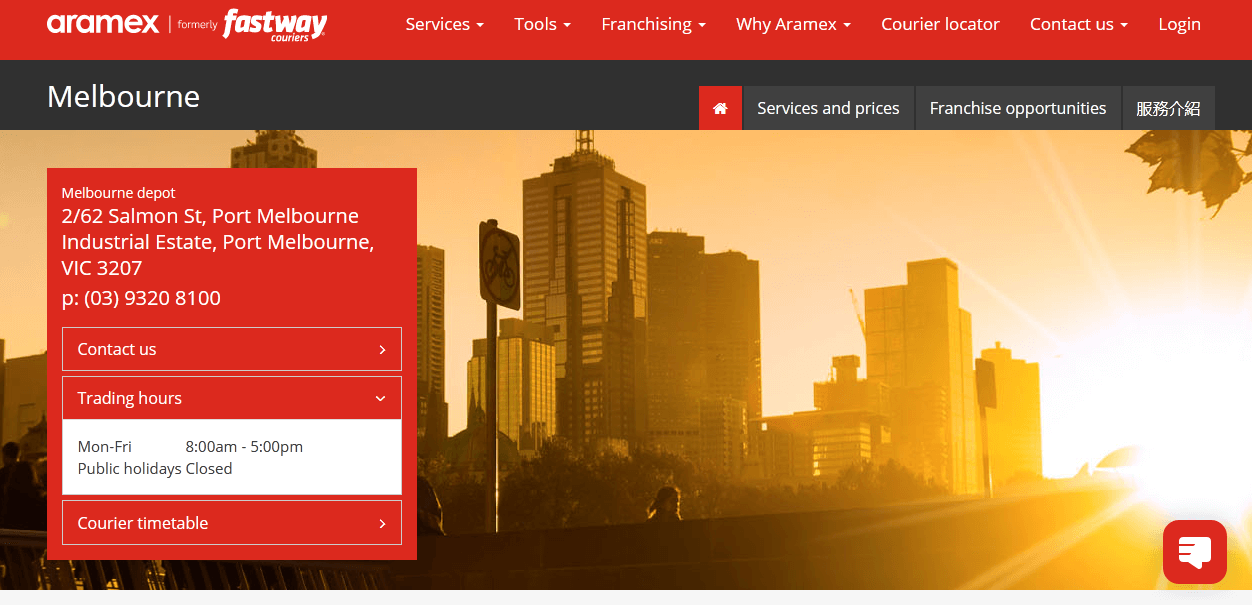1252x605 pixels.
Task: Expand the Franchising menu
Action: click(x=653, y=24)
